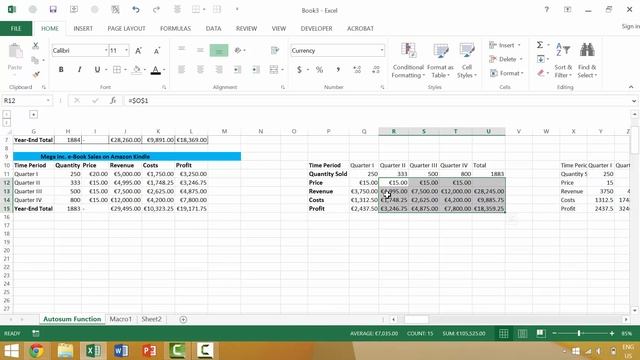Toggle Bold formatting
640x360 pixels.
[61, 70]
